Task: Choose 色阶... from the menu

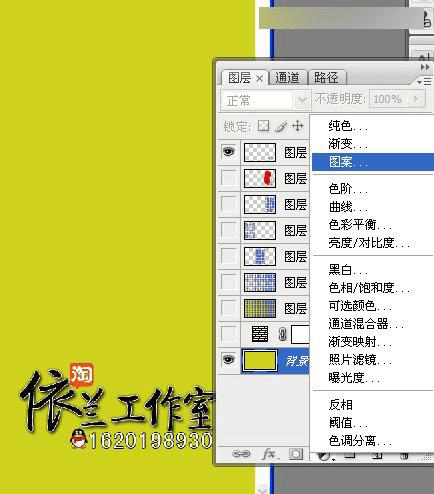Action: coord(373,189)
